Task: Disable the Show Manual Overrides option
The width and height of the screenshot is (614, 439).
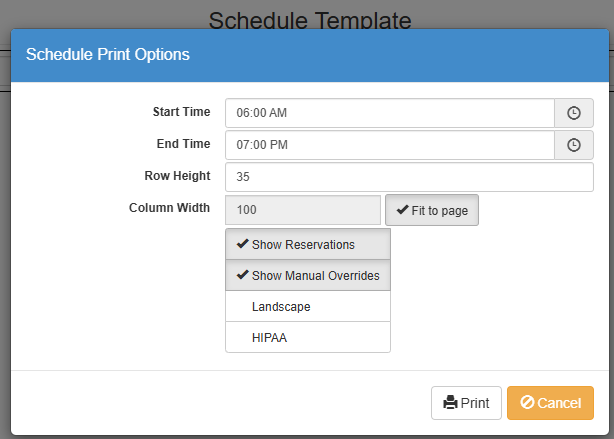Action: (308, 275)
